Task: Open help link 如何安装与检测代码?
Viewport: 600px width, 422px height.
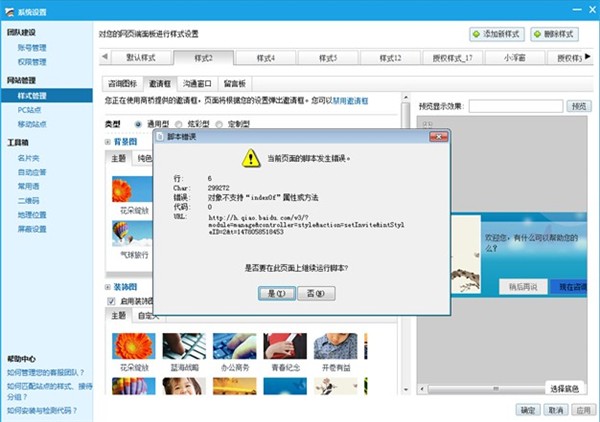Action: pos(42,411)
